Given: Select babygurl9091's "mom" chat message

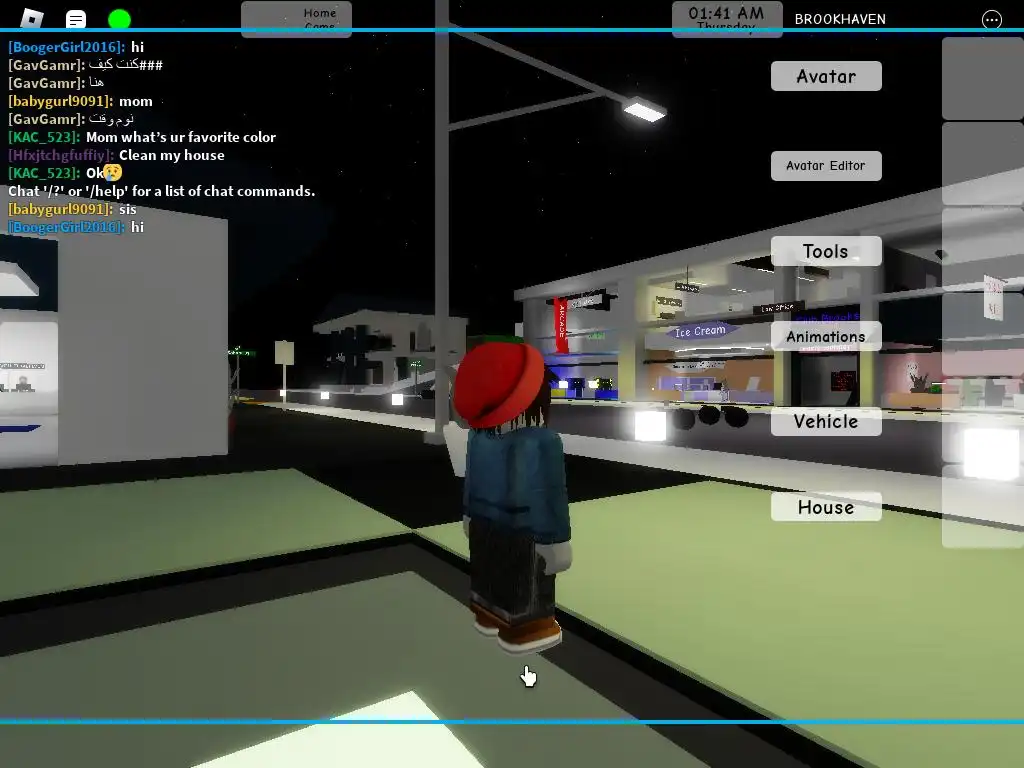Looking at the screenshot, I should click(80, 101).
